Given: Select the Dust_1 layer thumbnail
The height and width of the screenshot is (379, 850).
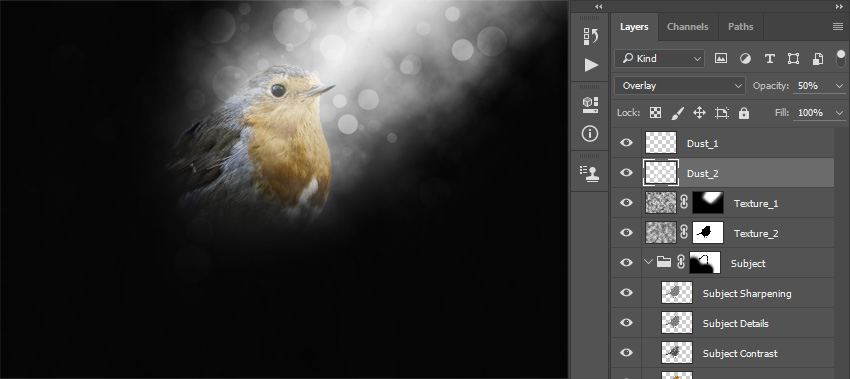Looking at the screenshot, I should point(661,143).
